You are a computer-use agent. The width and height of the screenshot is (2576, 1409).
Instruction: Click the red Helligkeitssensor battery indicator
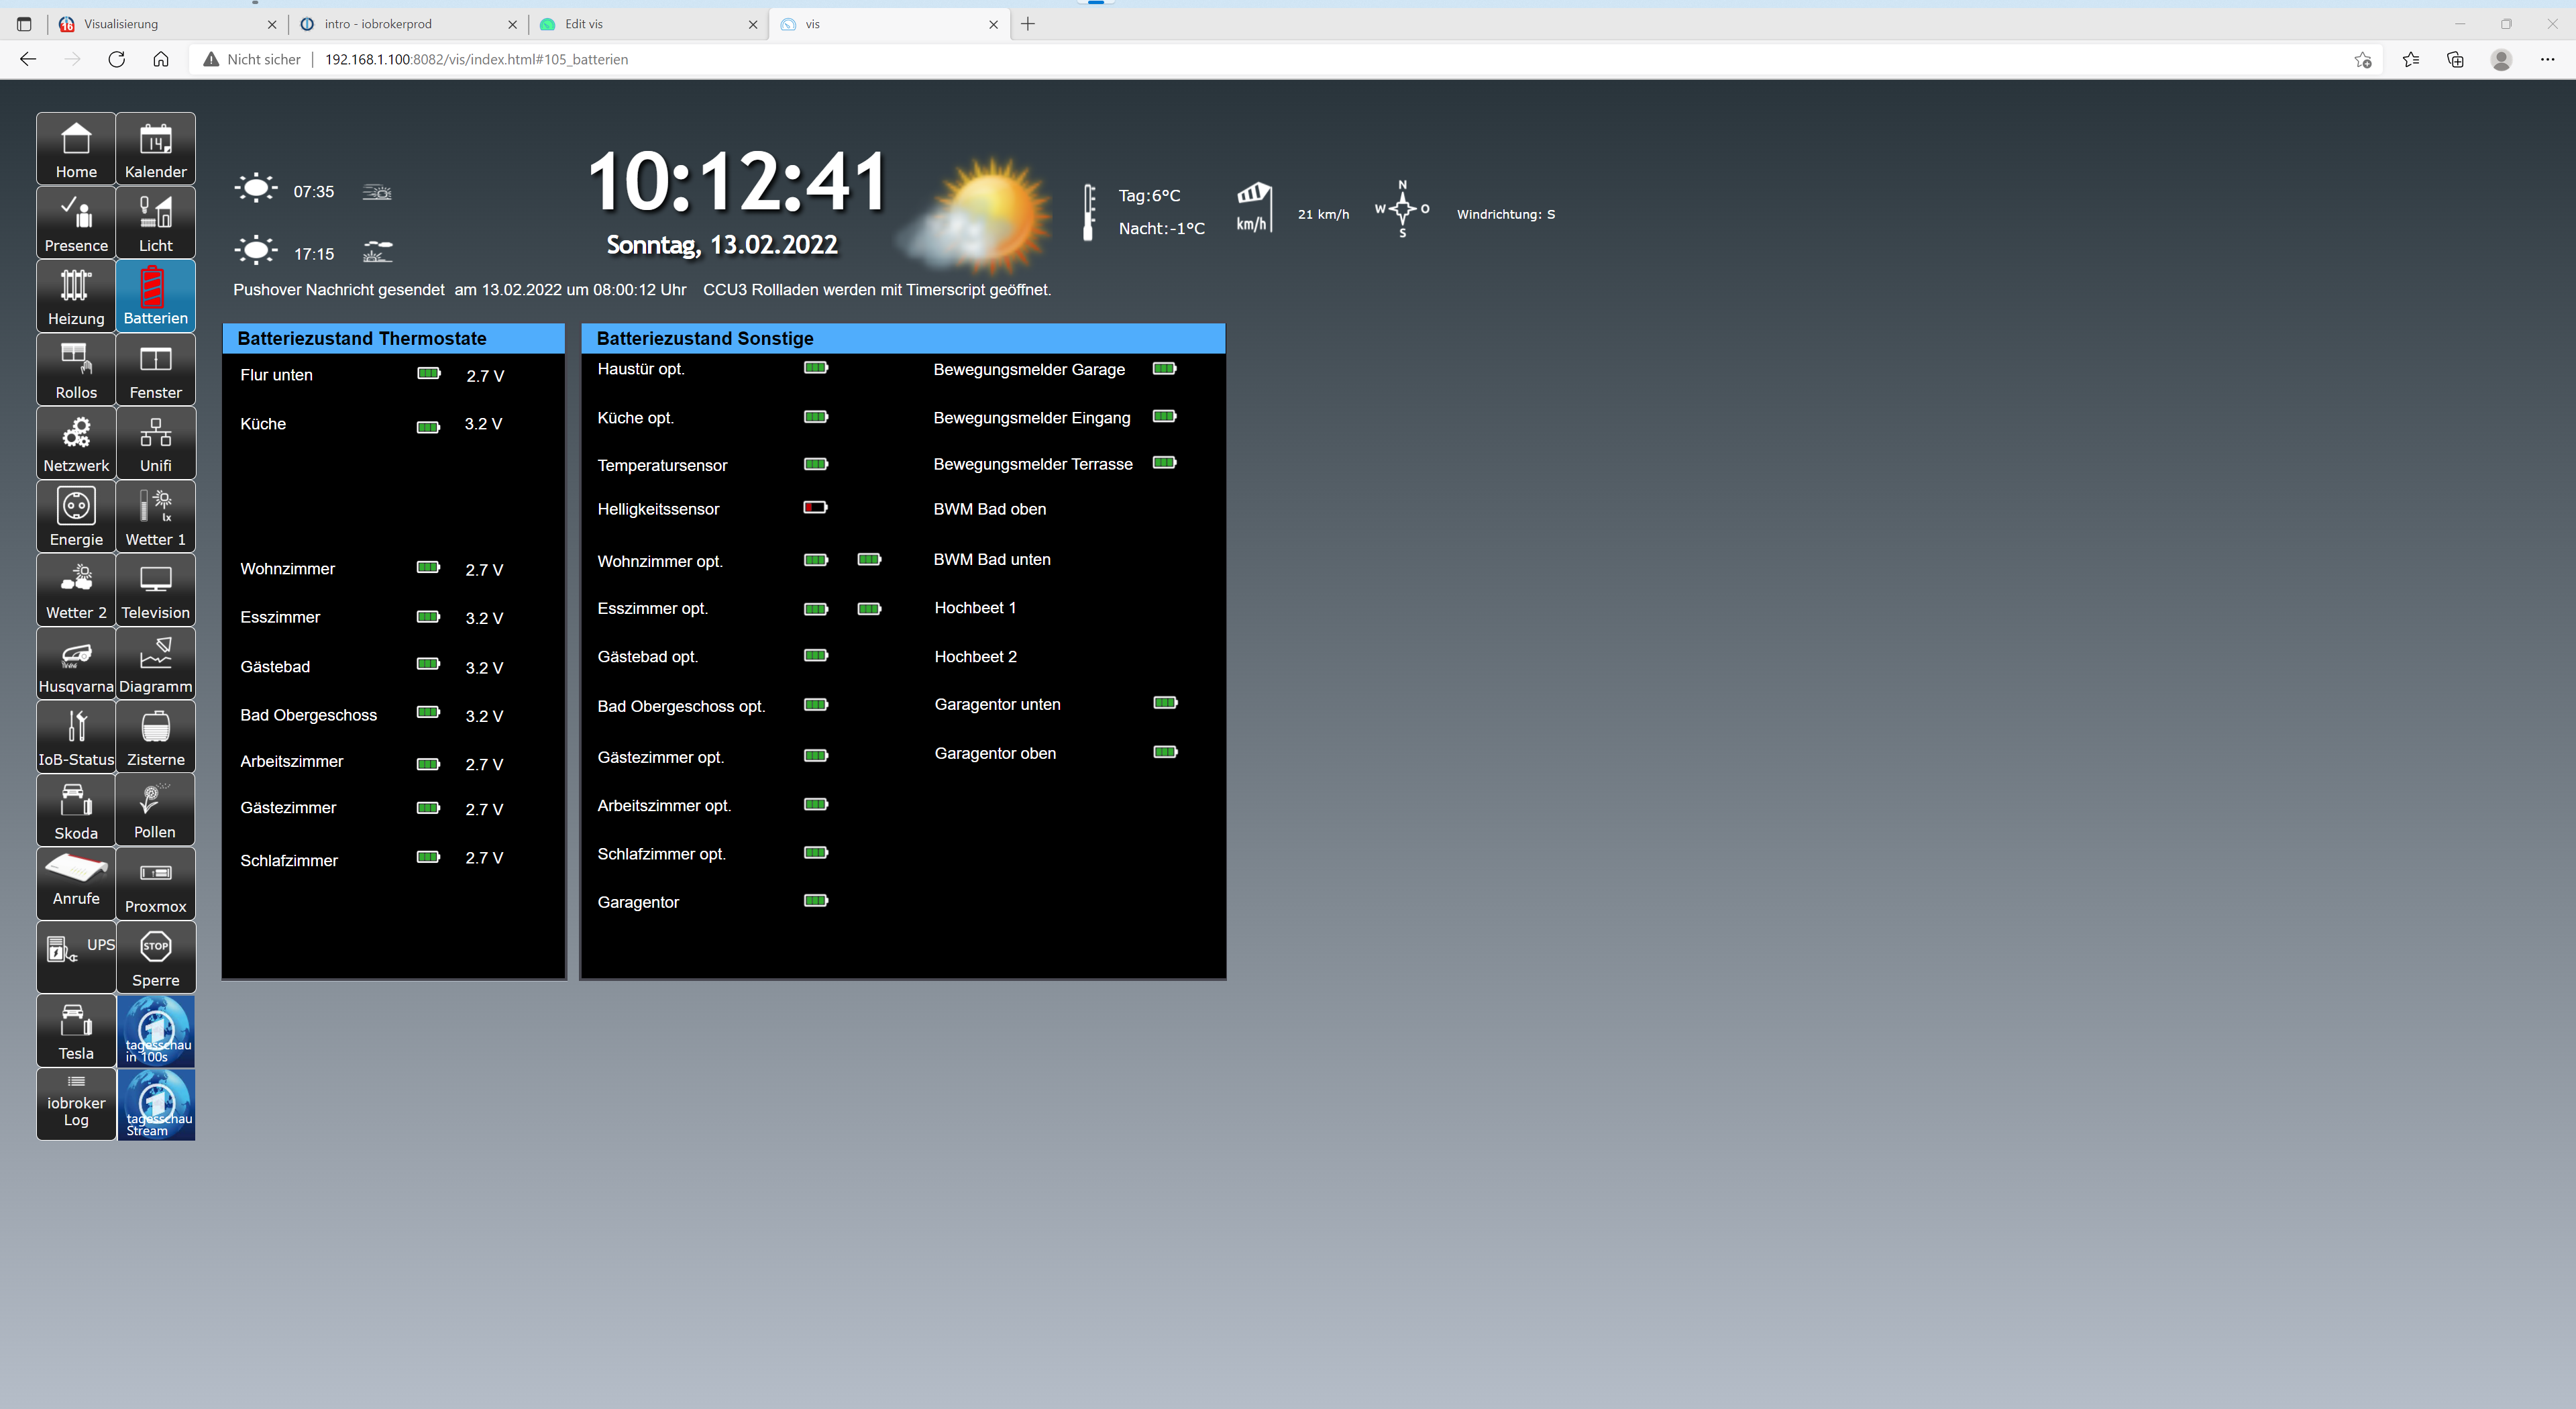815,508
